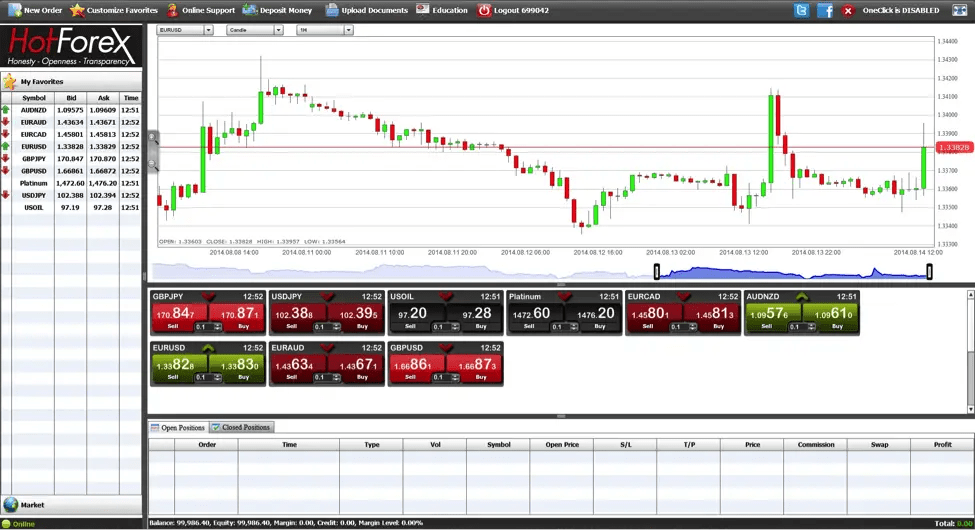The width and height of the screenshot is (975, 530).
Task: Click the USDJPY red down arrow in favorites
Action: [x=6, y=195]
